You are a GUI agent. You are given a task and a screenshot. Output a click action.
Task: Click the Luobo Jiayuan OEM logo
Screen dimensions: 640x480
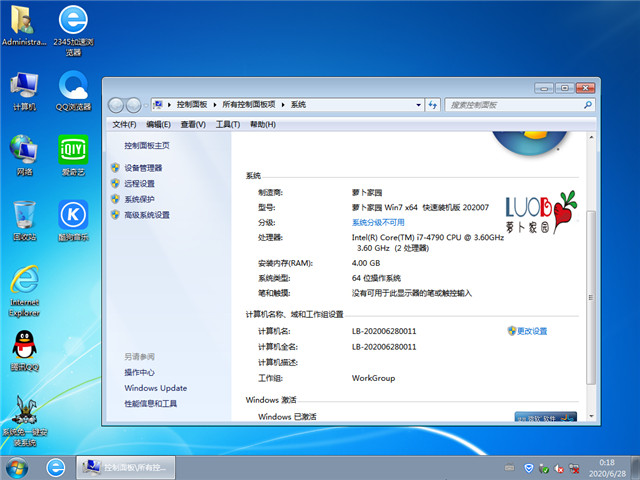541,212
